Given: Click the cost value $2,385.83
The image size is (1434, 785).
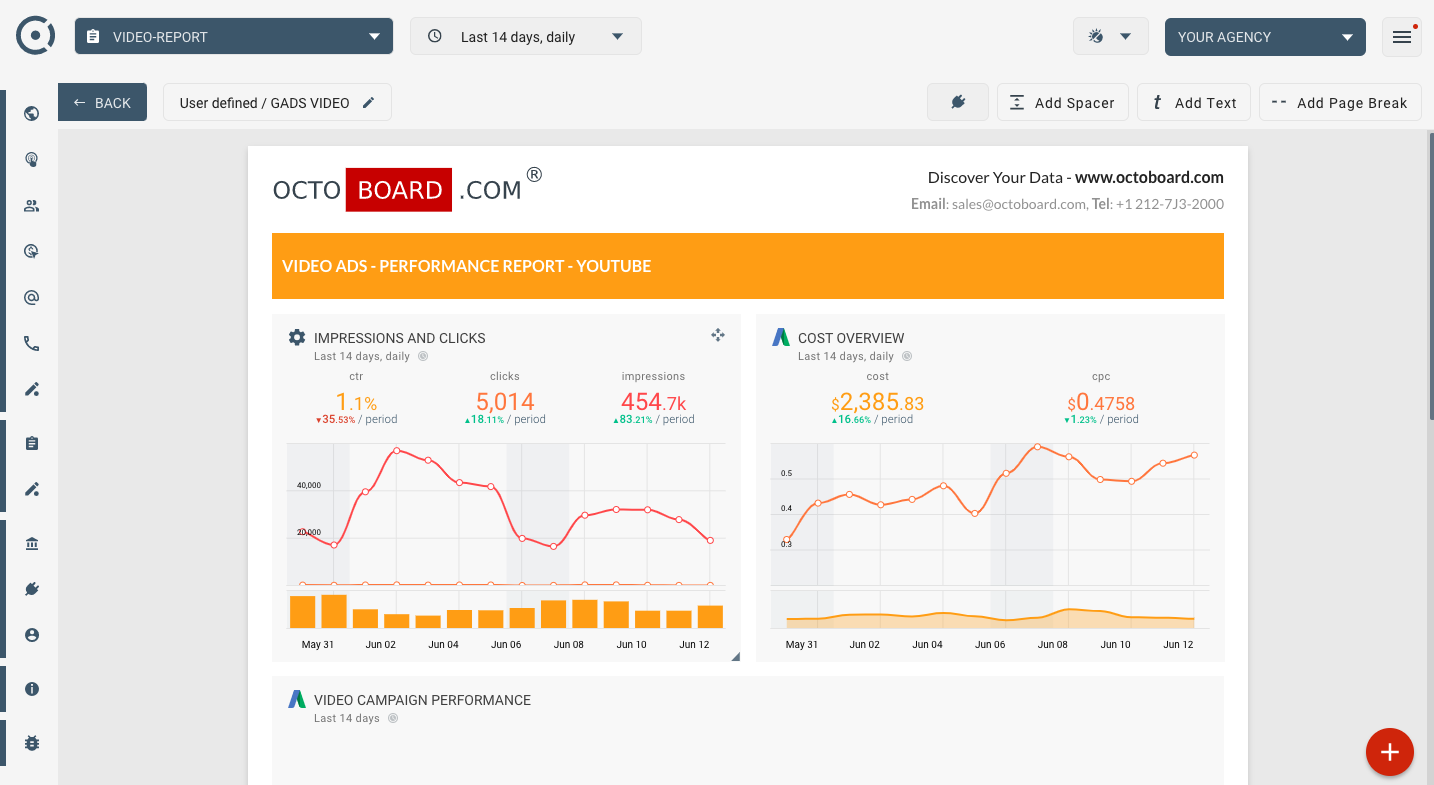Looking at the screenshot, I should click(x=877, y=403).
